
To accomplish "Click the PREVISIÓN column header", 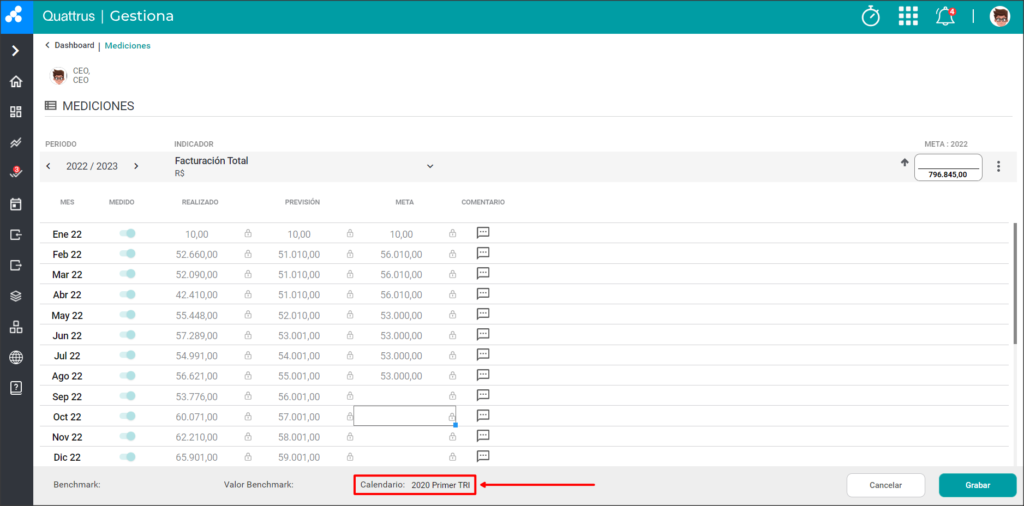I will coord(302,202).
